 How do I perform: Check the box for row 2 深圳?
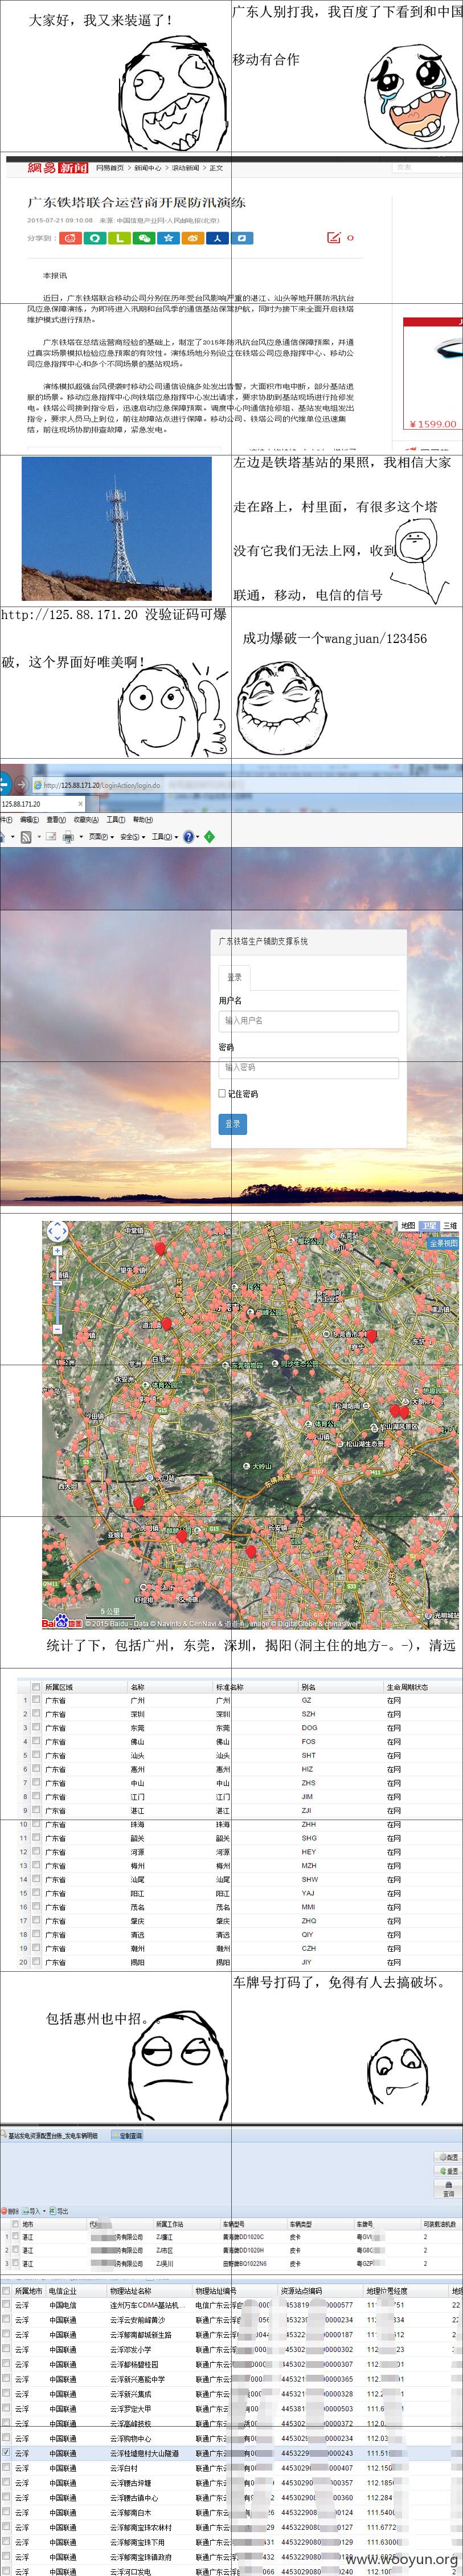(37, 1714)
